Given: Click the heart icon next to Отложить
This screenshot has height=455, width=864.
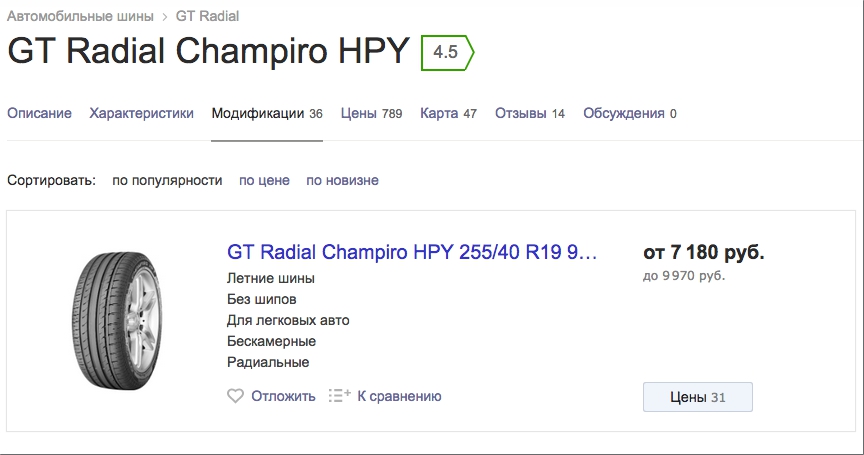Looking at the screenshot, I should point(235,396).
